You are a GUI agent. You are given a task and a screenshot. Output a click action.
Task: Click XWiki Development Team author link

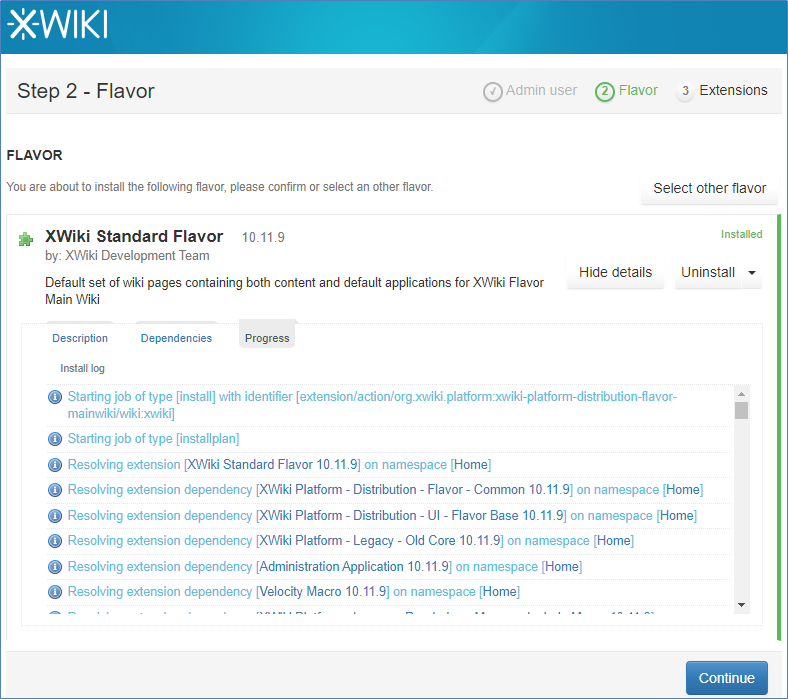tap(137, 256)
